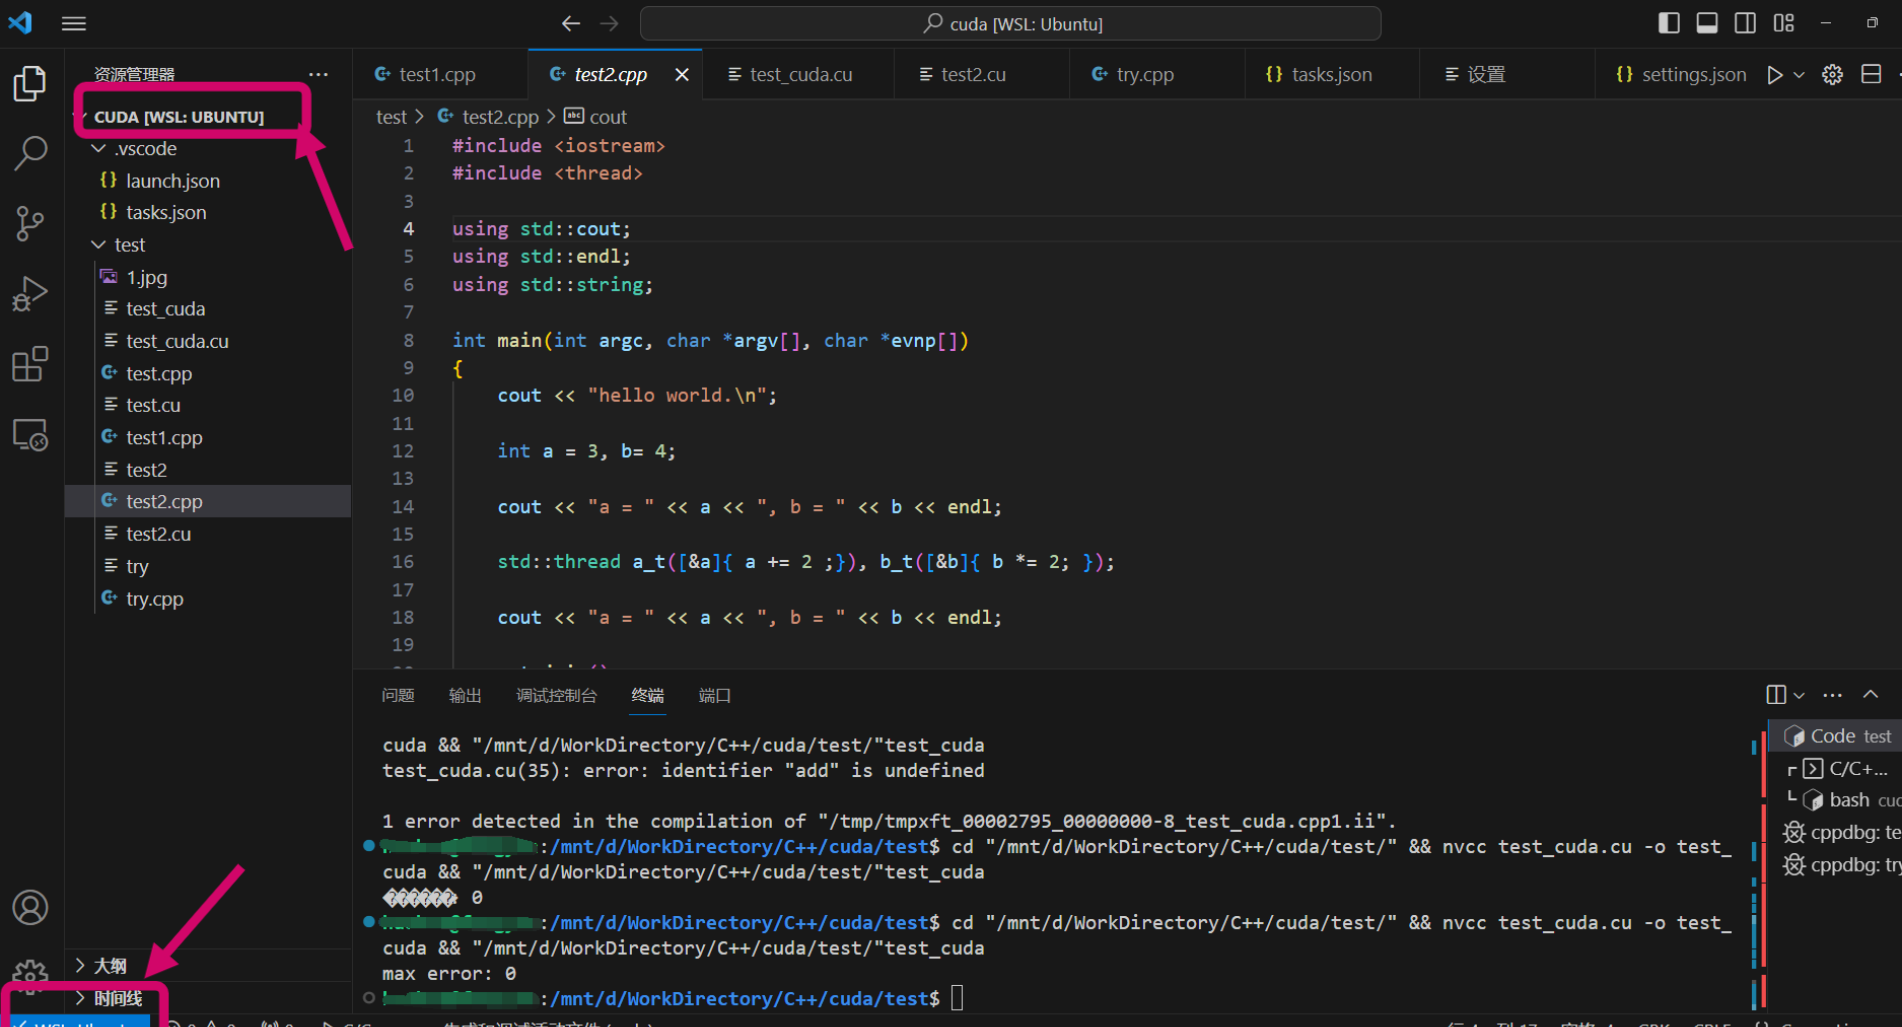
Task: Open the editor settings gear next to run
Action: [x=1832, y=74]
